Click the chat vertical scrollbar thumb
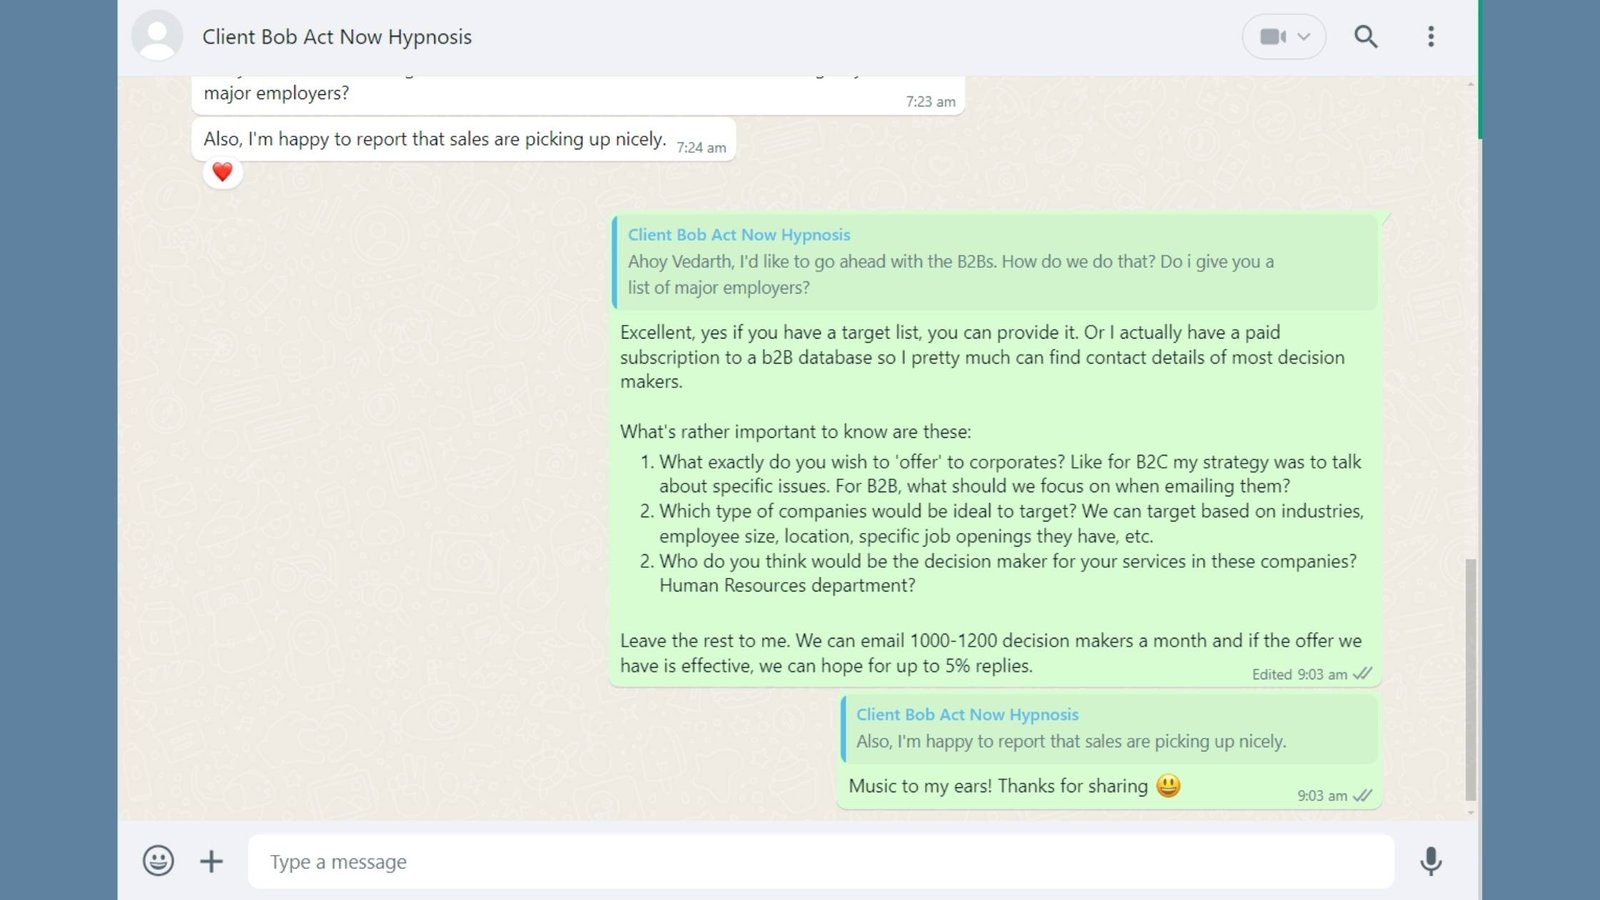 pyautogui.click(x=1470, y=680)
